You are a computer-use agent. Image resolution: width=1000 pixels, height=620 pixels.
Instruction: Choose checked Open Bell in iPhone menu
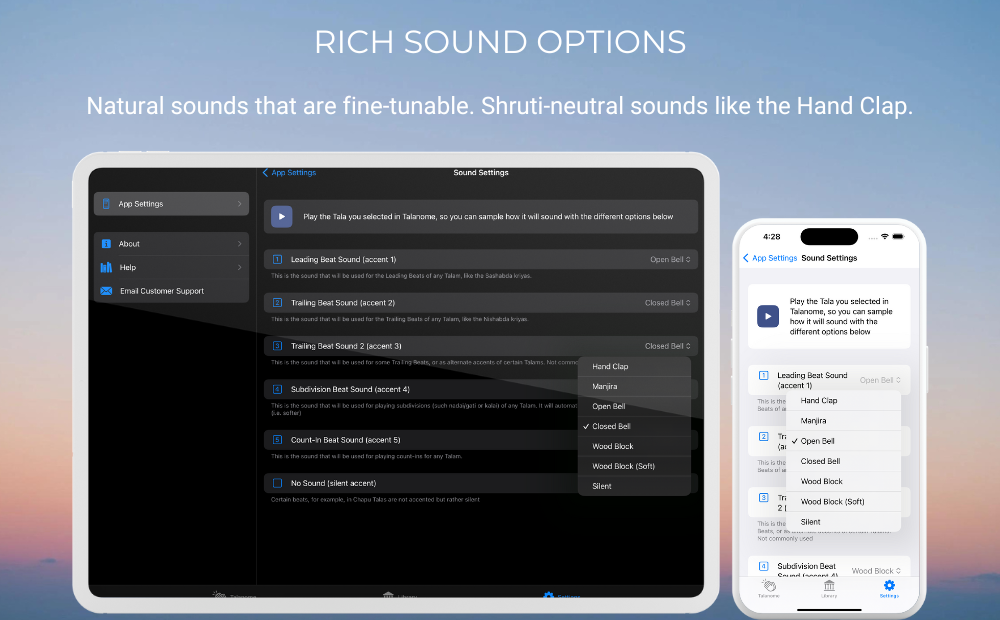tap(843, 441)
